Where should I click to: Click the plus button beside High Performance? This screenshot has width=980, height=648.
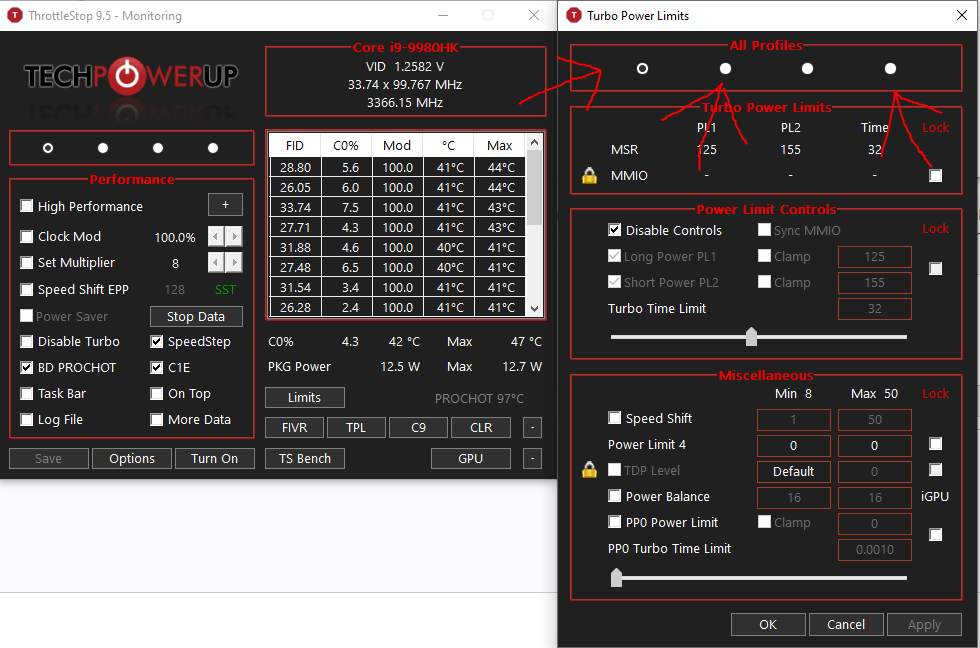[x=225, y=205]
